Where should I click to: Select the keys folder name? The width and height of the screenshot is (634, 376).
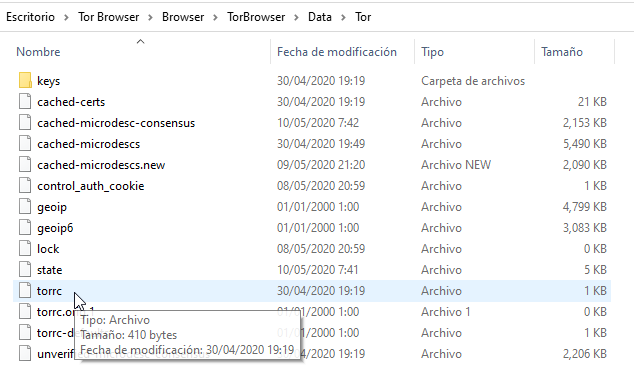pos(49,81)
